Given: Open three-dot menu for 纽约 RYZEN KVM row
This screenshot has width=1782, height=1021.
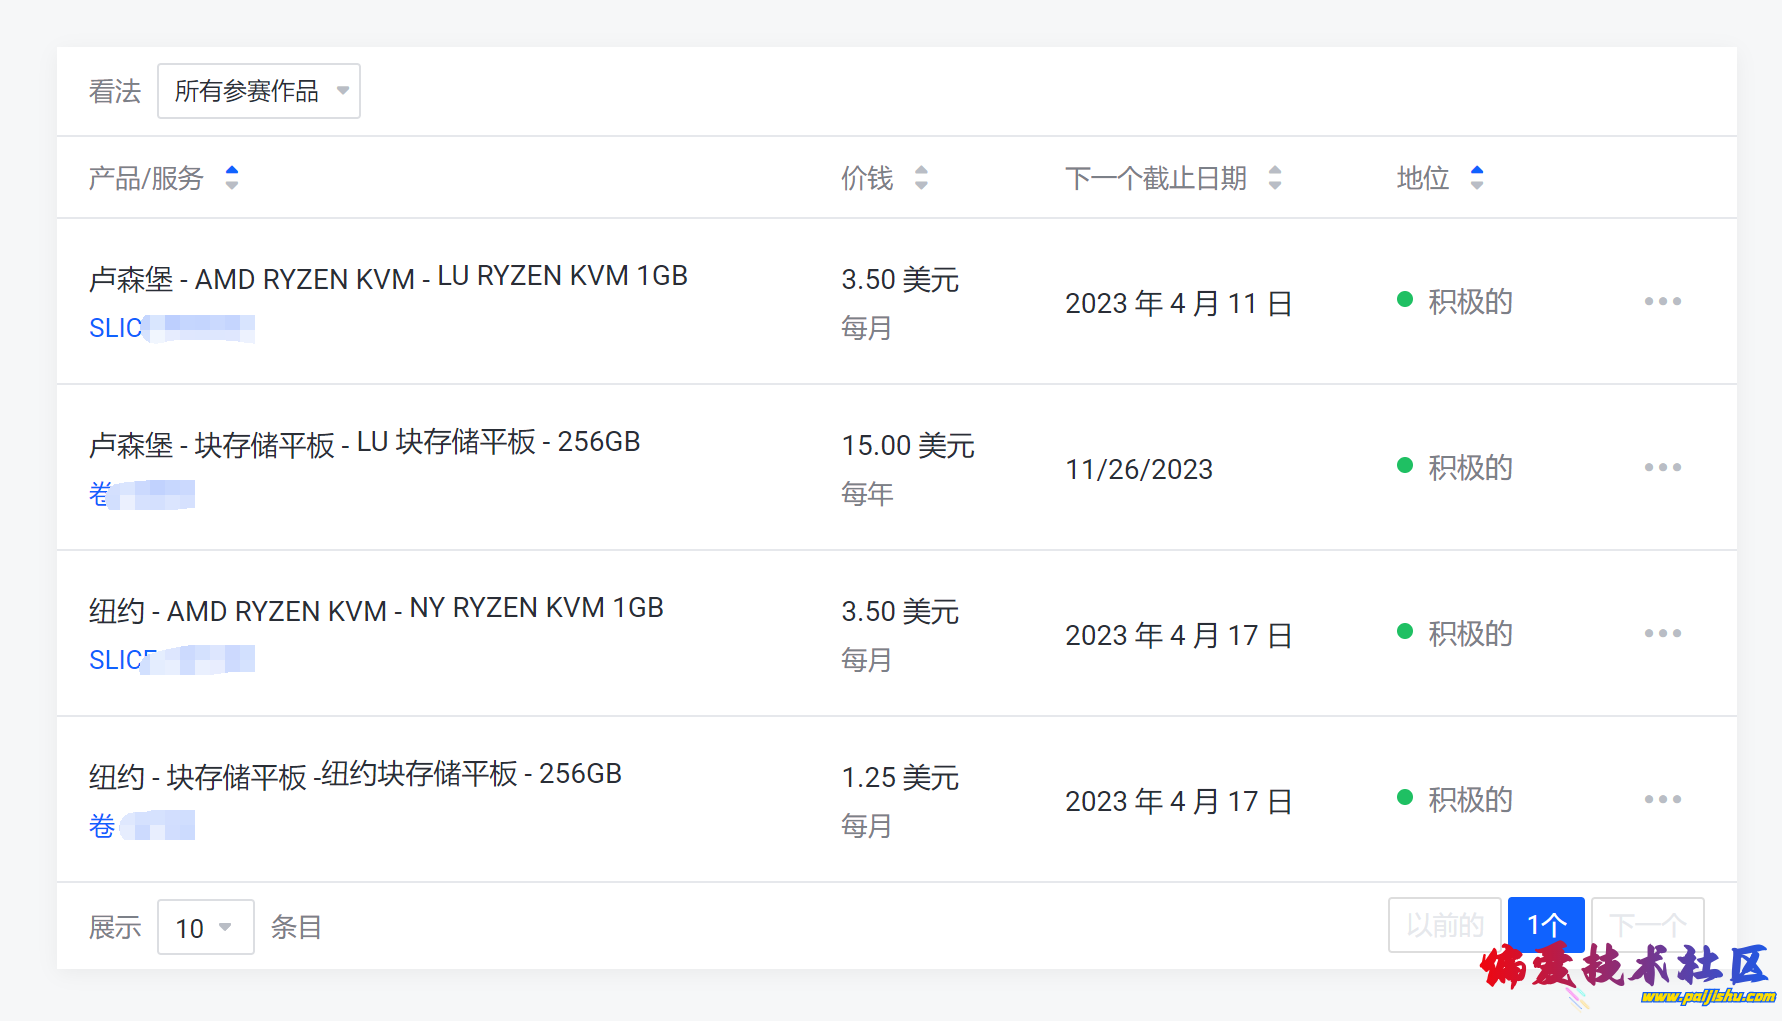Looking at the screenshot, I should click(1662, 633).
